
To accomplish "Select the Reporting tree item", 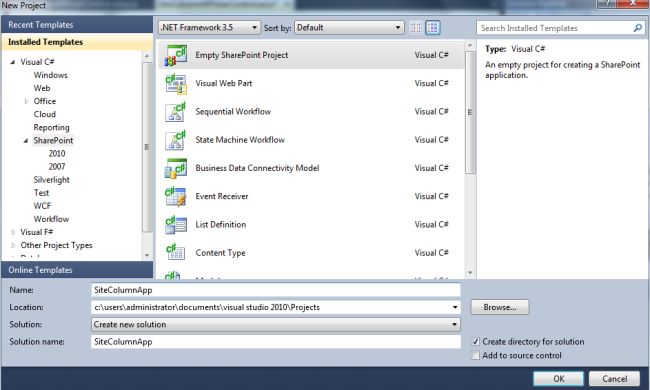I will coord(51,127).
